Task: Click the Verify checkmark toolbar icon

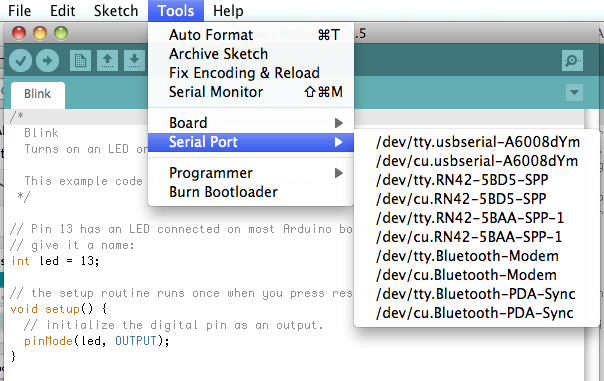Action: [x=20, y=60]
